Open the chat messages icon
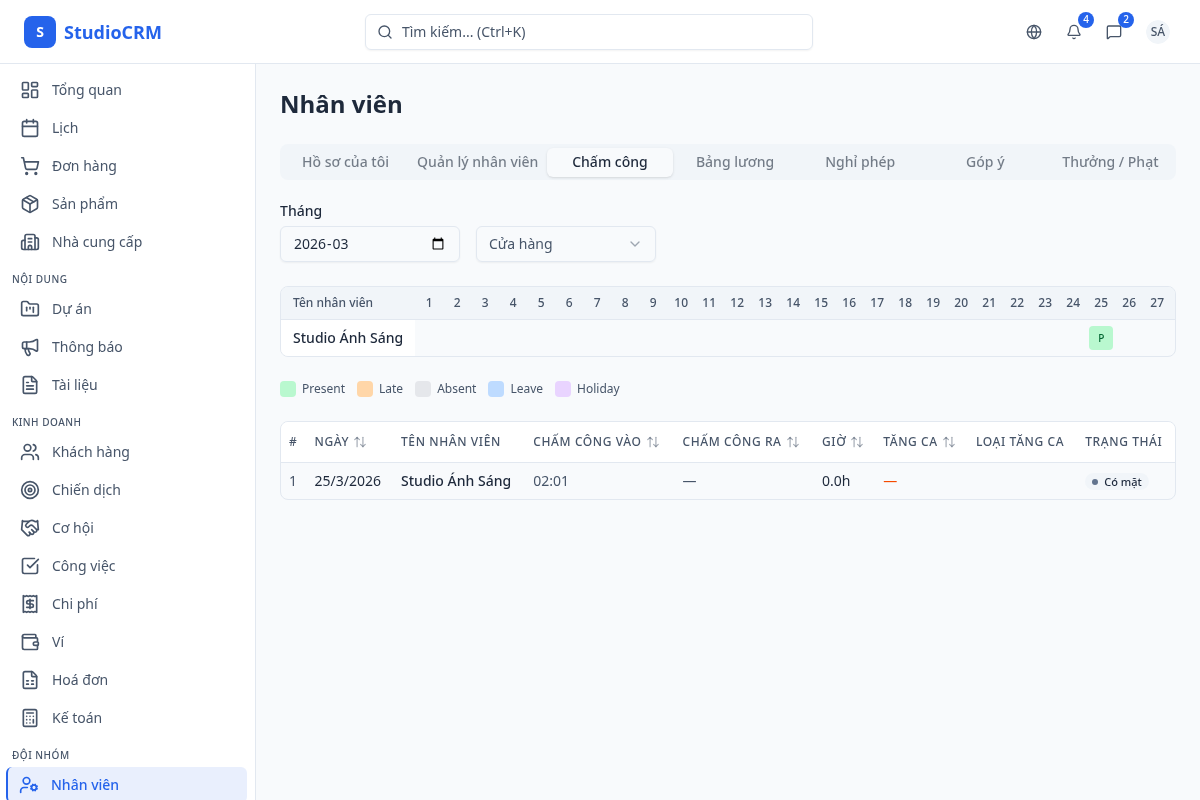The width and height of the screenshot is (1200, 800). [1114, 32]
